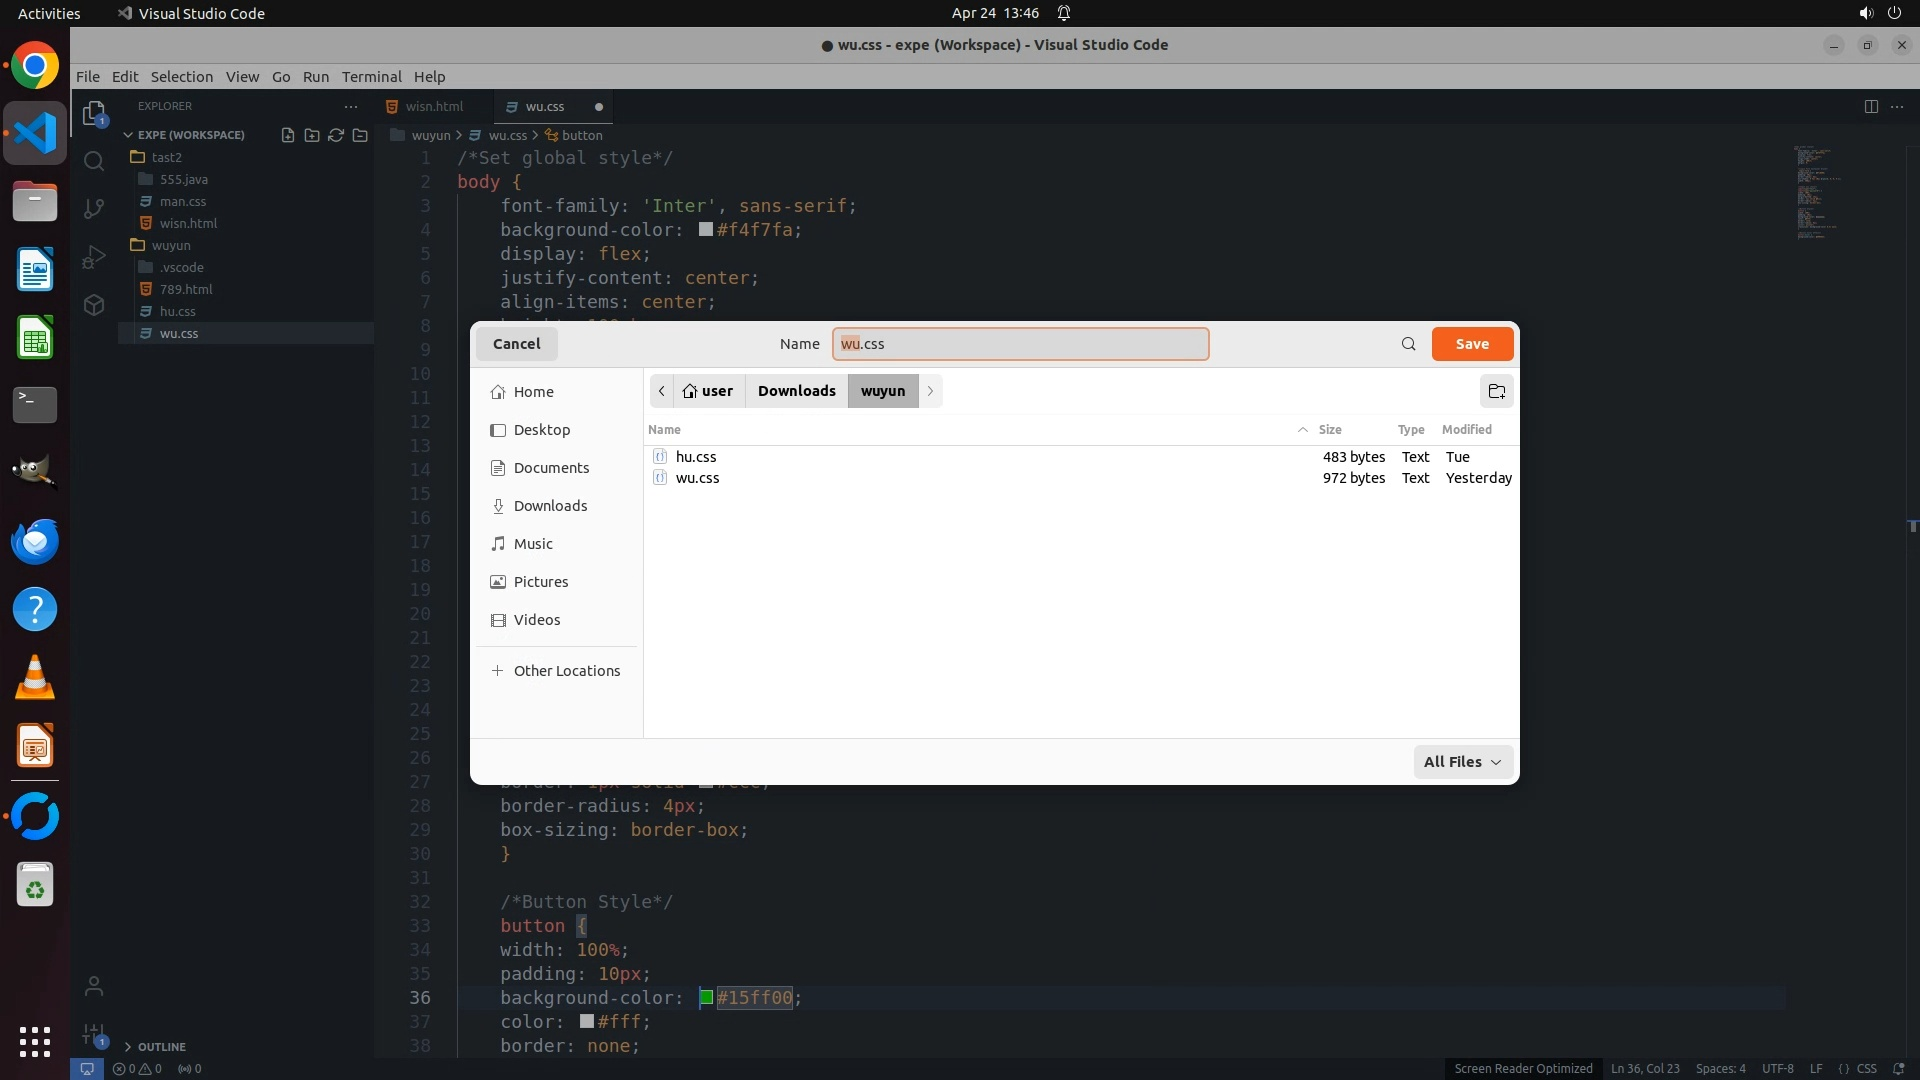This screenshot has height=1080, width=1920.
Task: Split the editor to the right
Action: tap(1871, 106)
